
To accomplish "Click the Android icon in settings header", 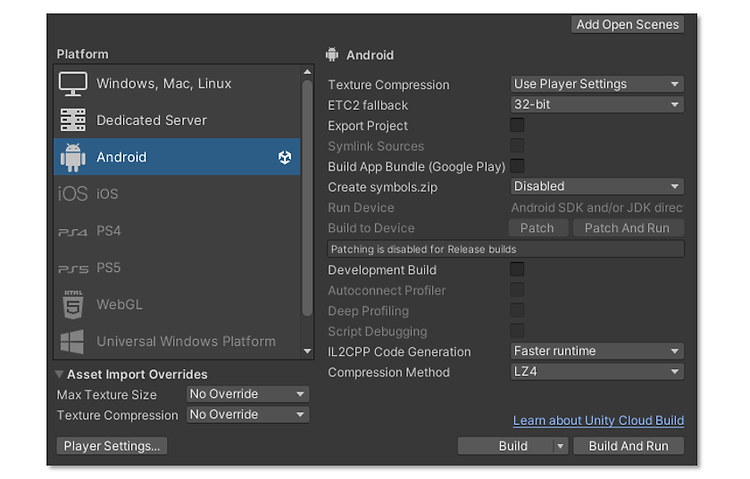I will [332, 55].
